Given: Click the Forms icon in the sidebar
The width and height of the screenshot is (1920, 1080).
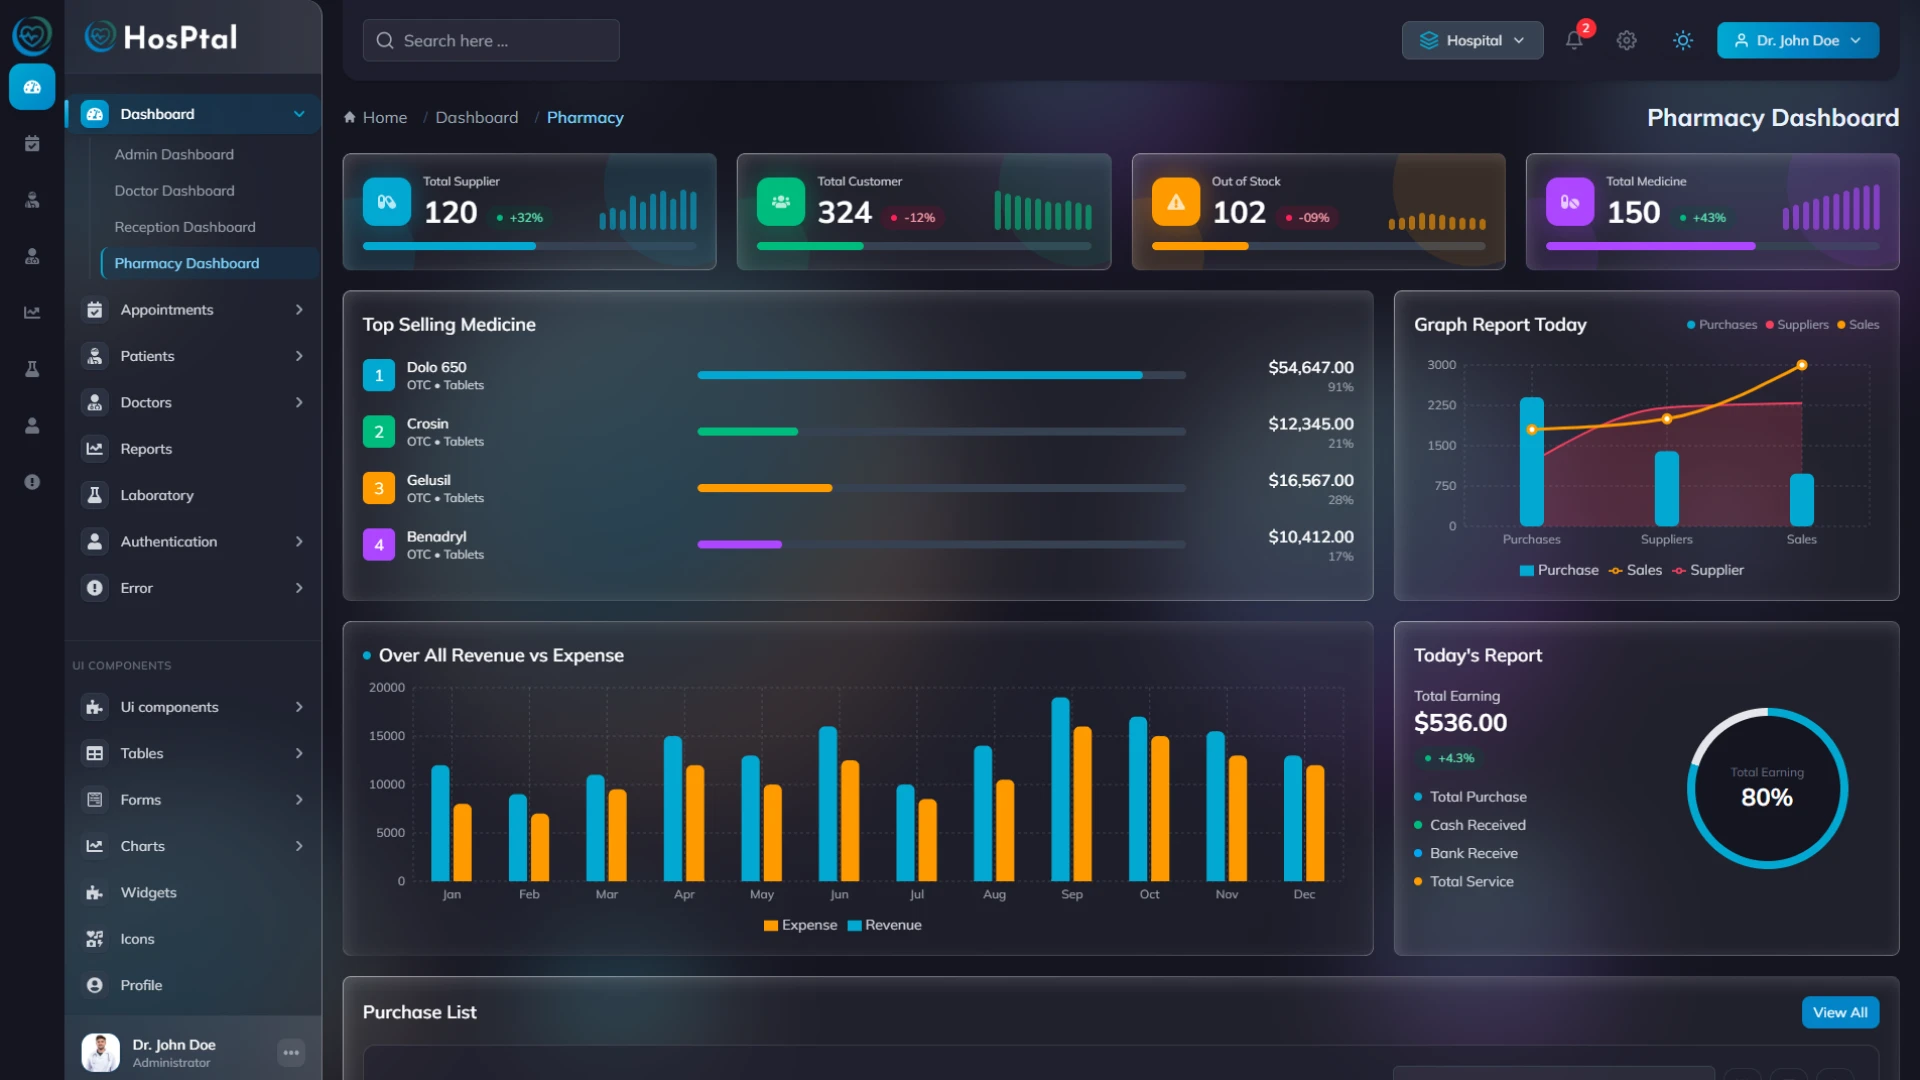Looking at the screenshot, I should tap(95, 800).
